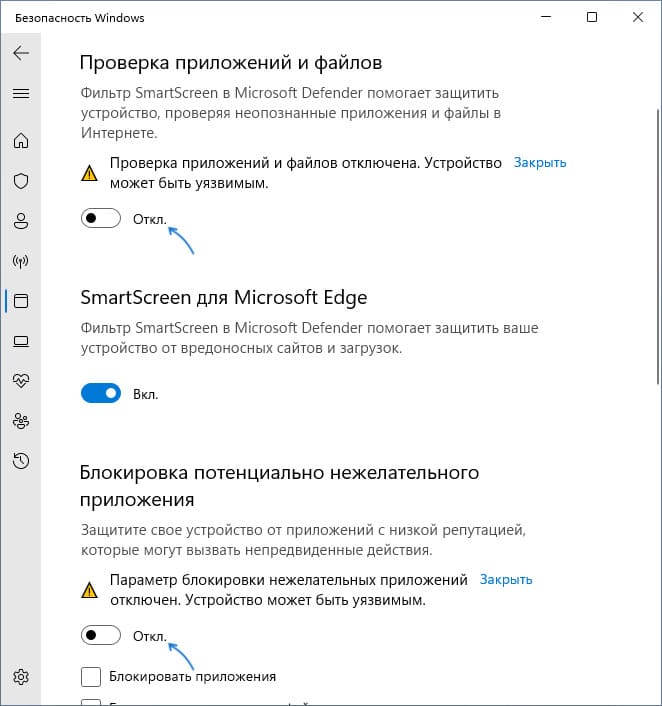
Task: Check the Блокировать приложения checkbox
Action: 91,677
